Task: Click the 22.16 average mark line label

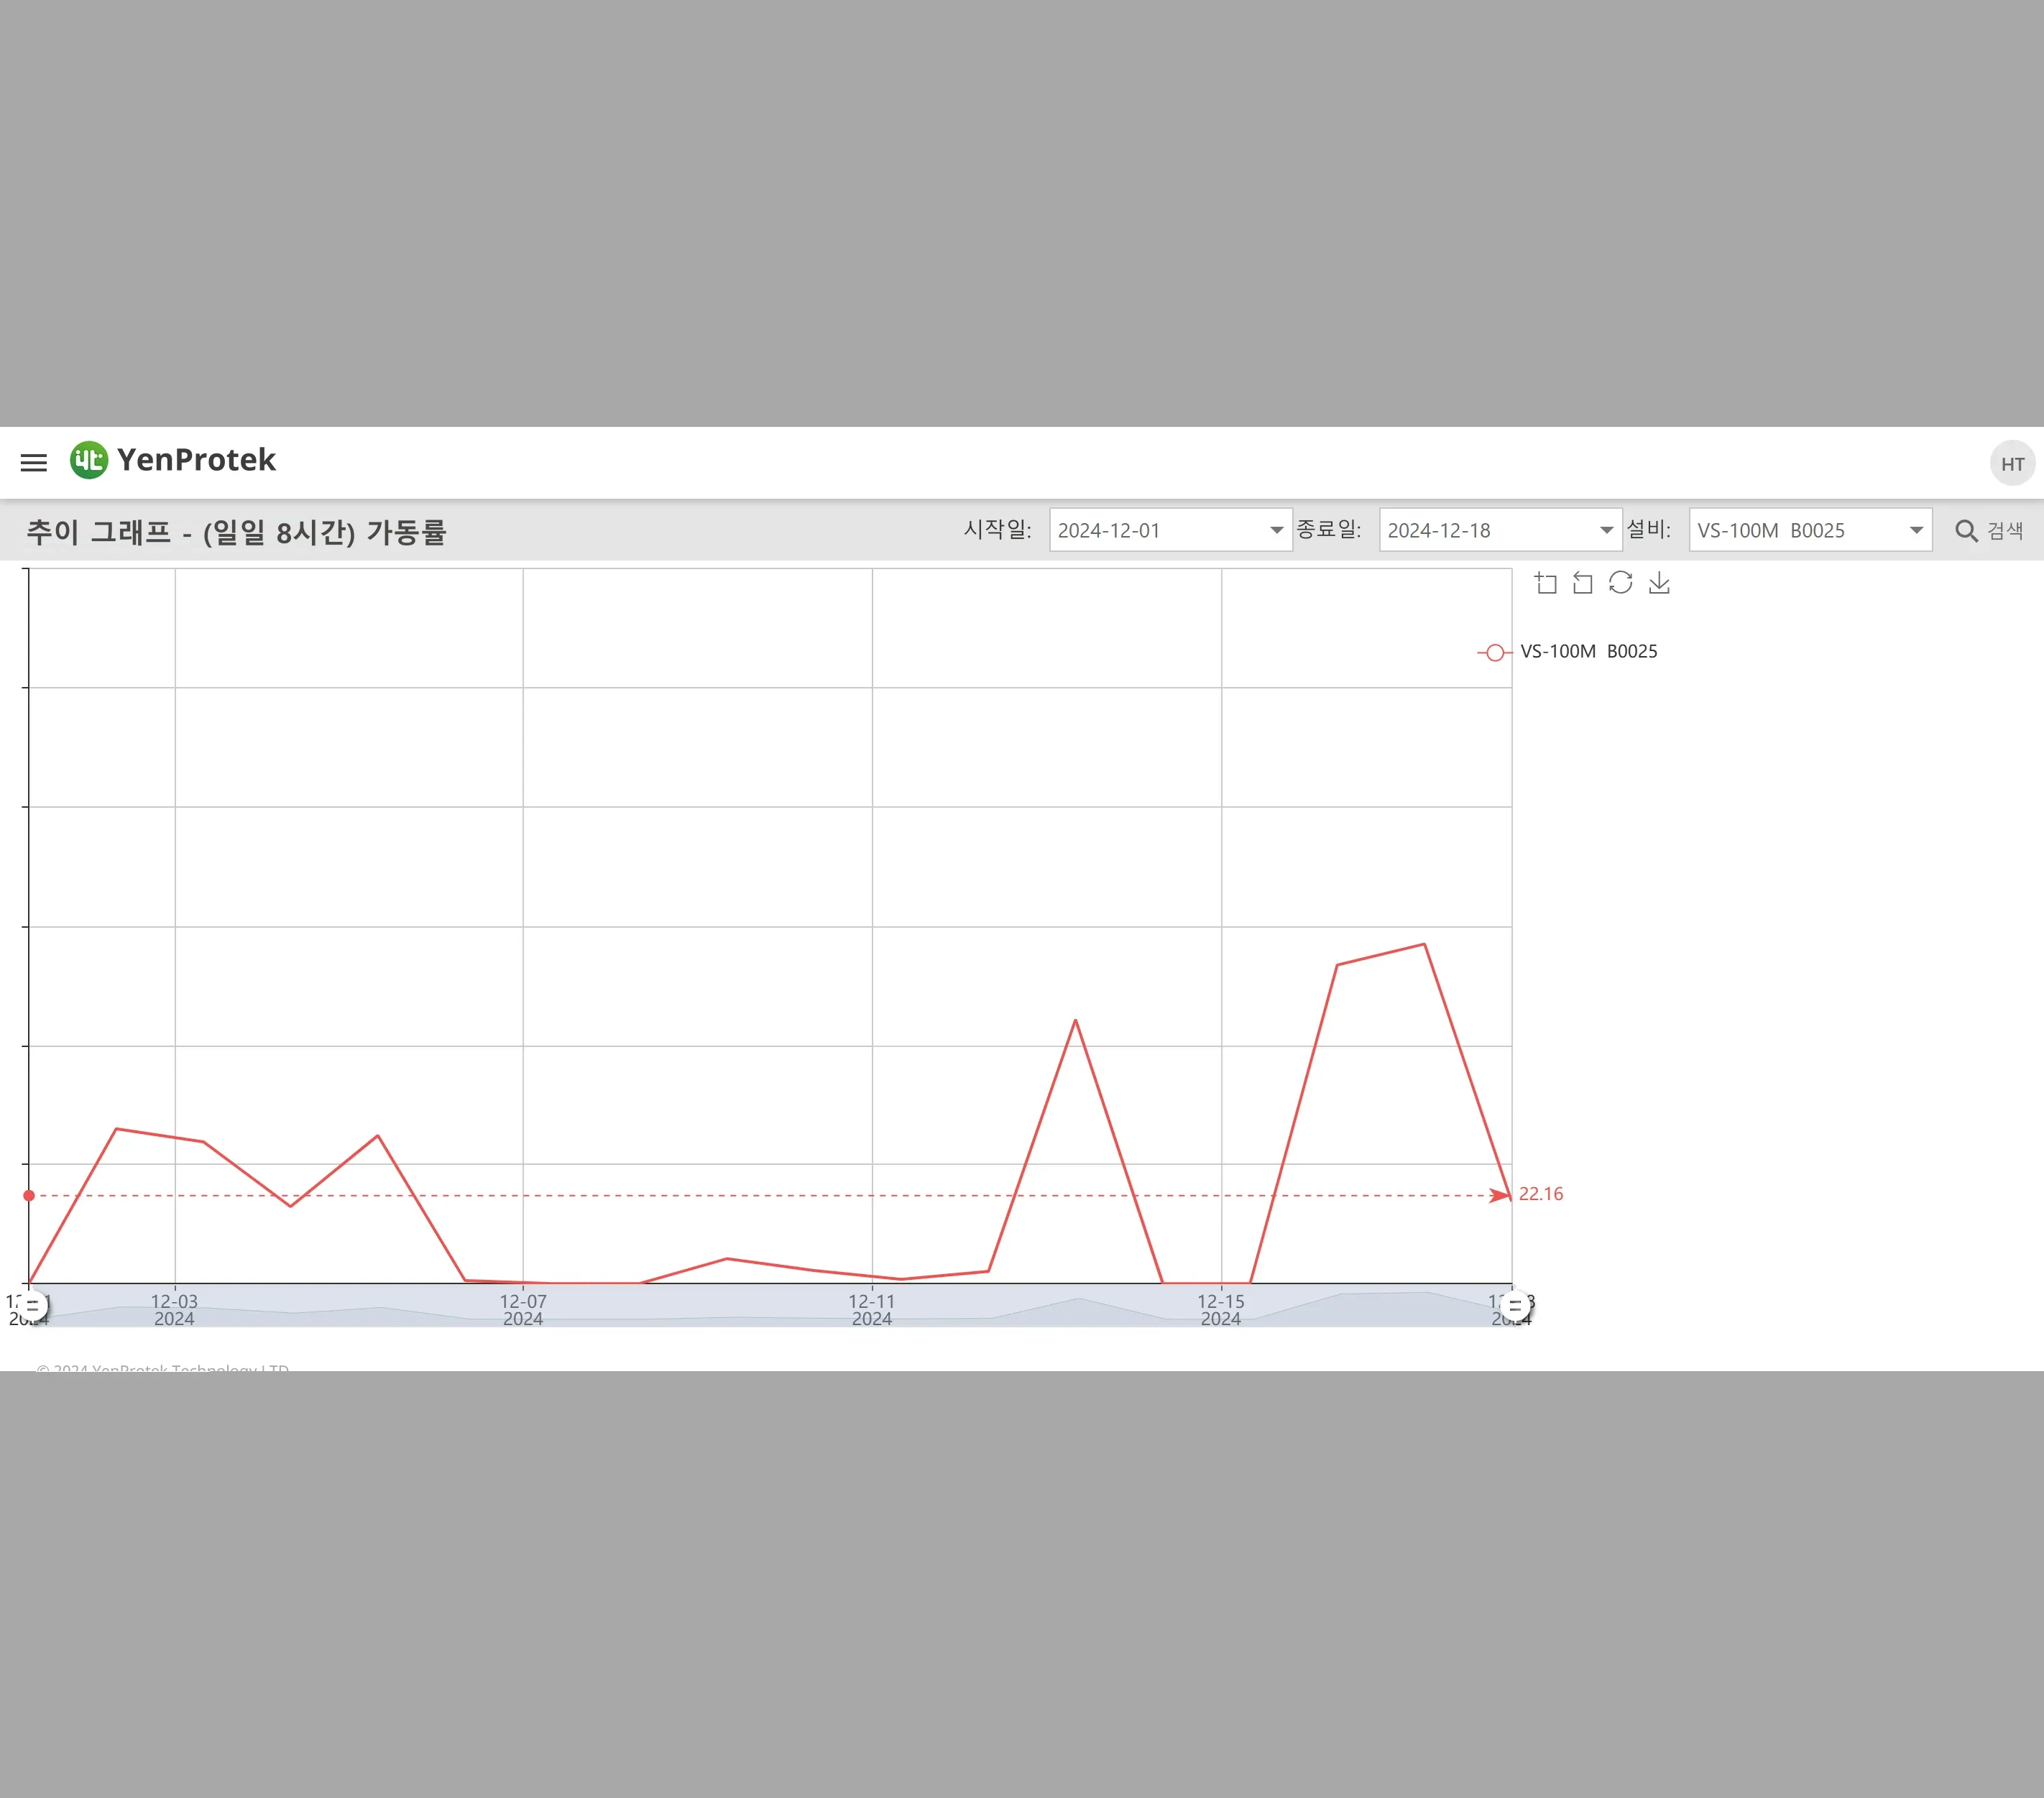Action: [x=1541, y=1194]
